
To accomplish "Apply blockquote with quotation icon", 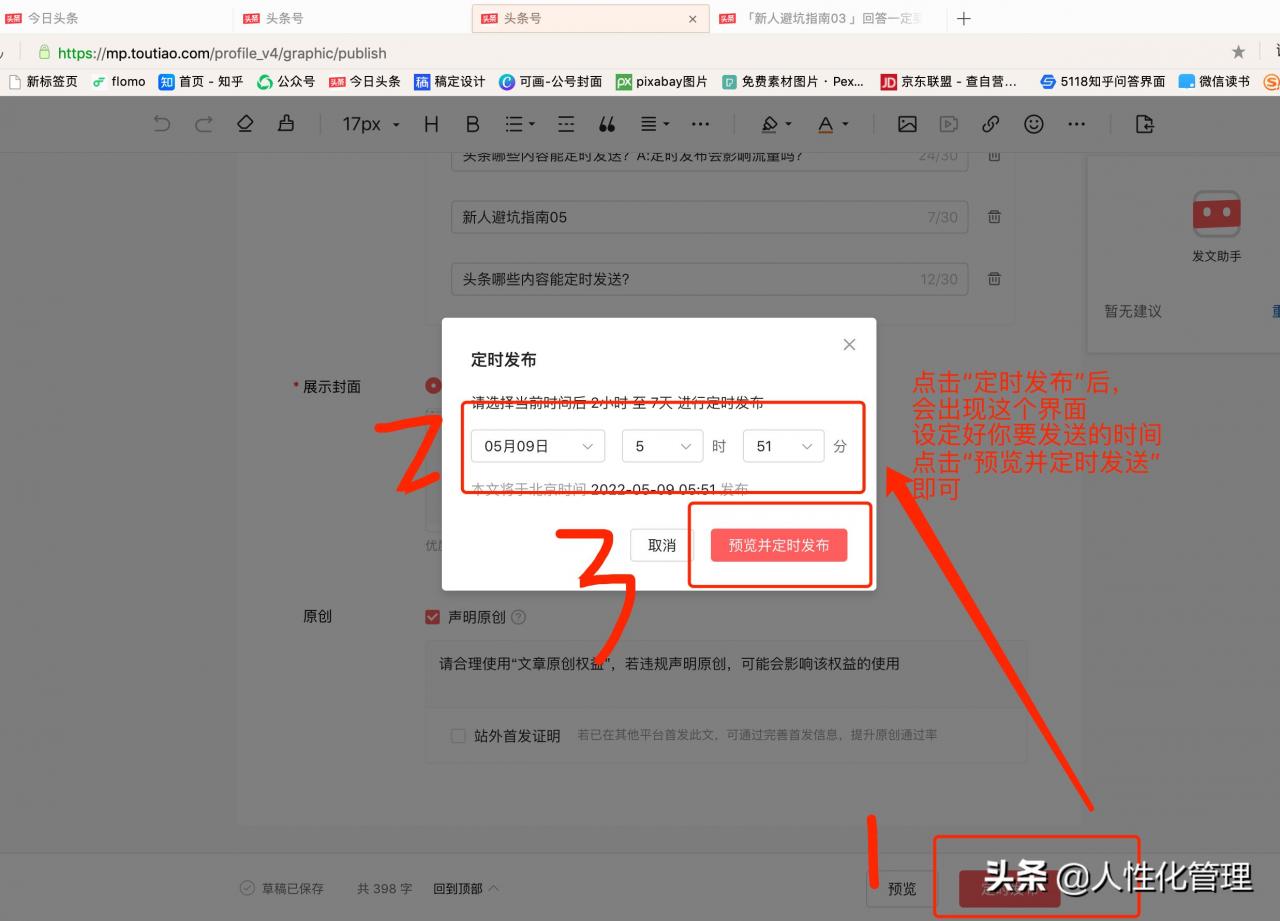I will pos(607,124).
